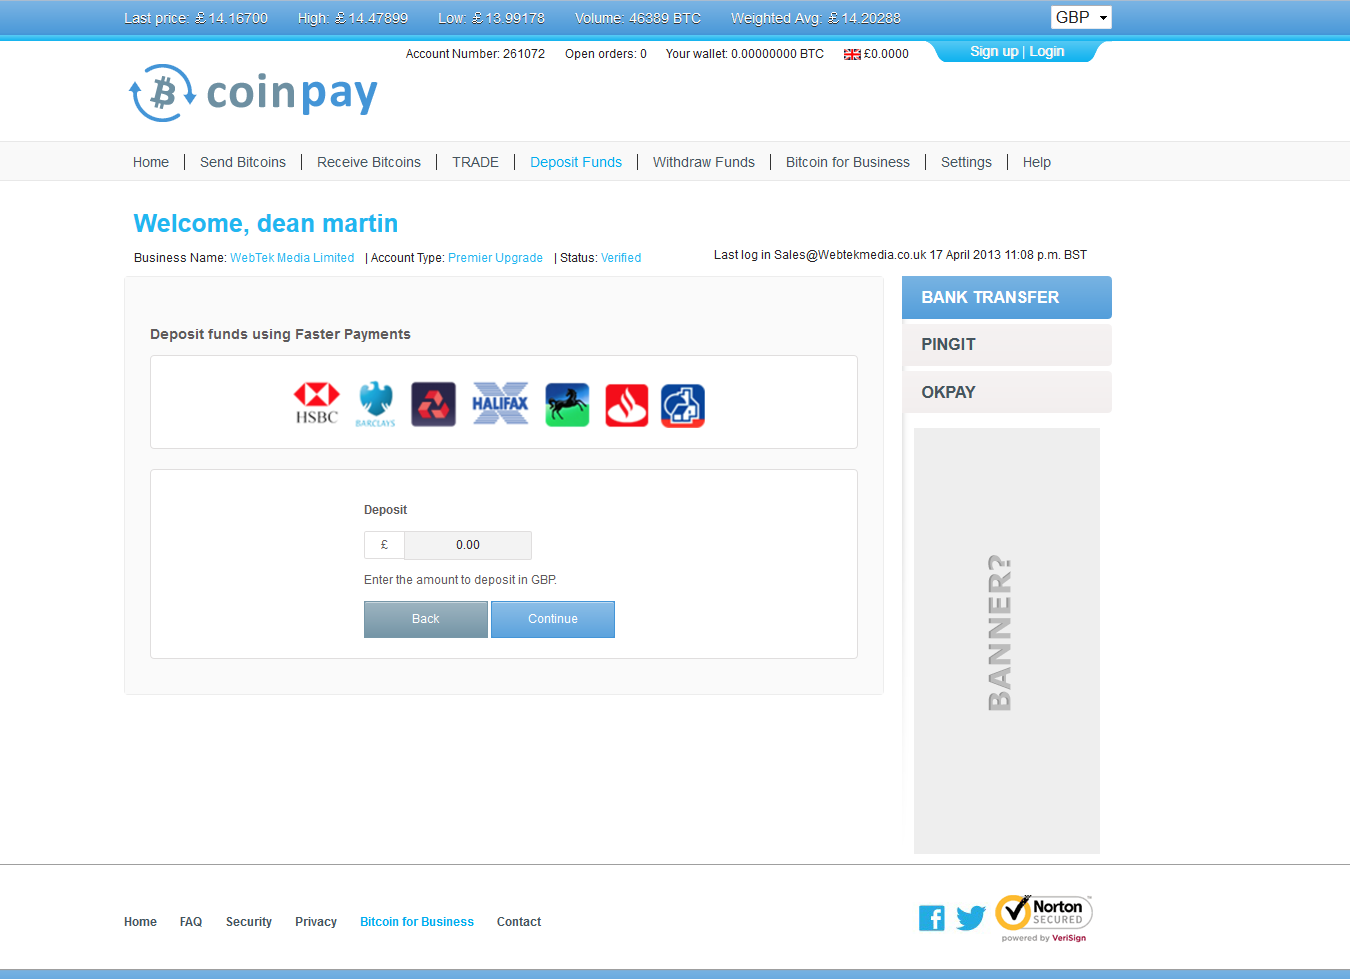Open Bitcoin for Business in navigation bar
This screenshot has width=1350, height=979.
[848, 162]
